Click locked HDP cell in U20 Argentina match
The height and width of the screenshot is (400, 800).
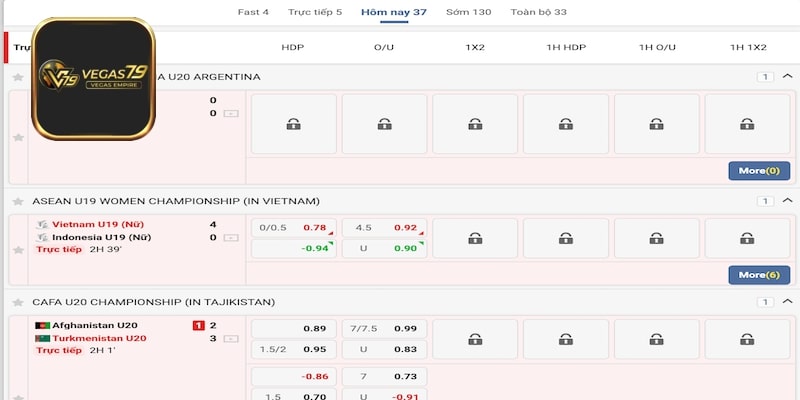[292, 124]
